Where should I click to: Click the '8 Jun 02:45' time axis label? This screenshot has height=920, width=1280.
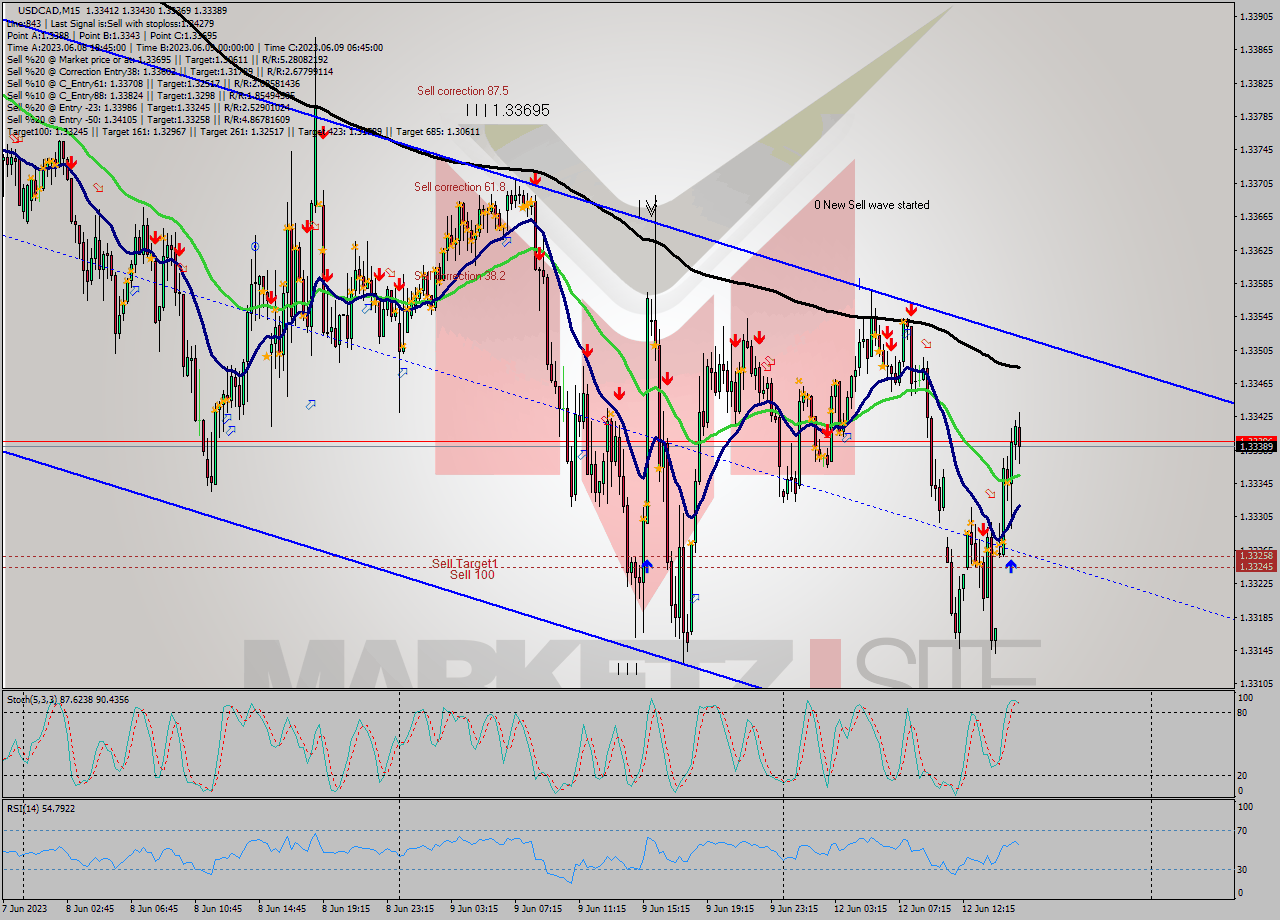(x=90, y=909)
